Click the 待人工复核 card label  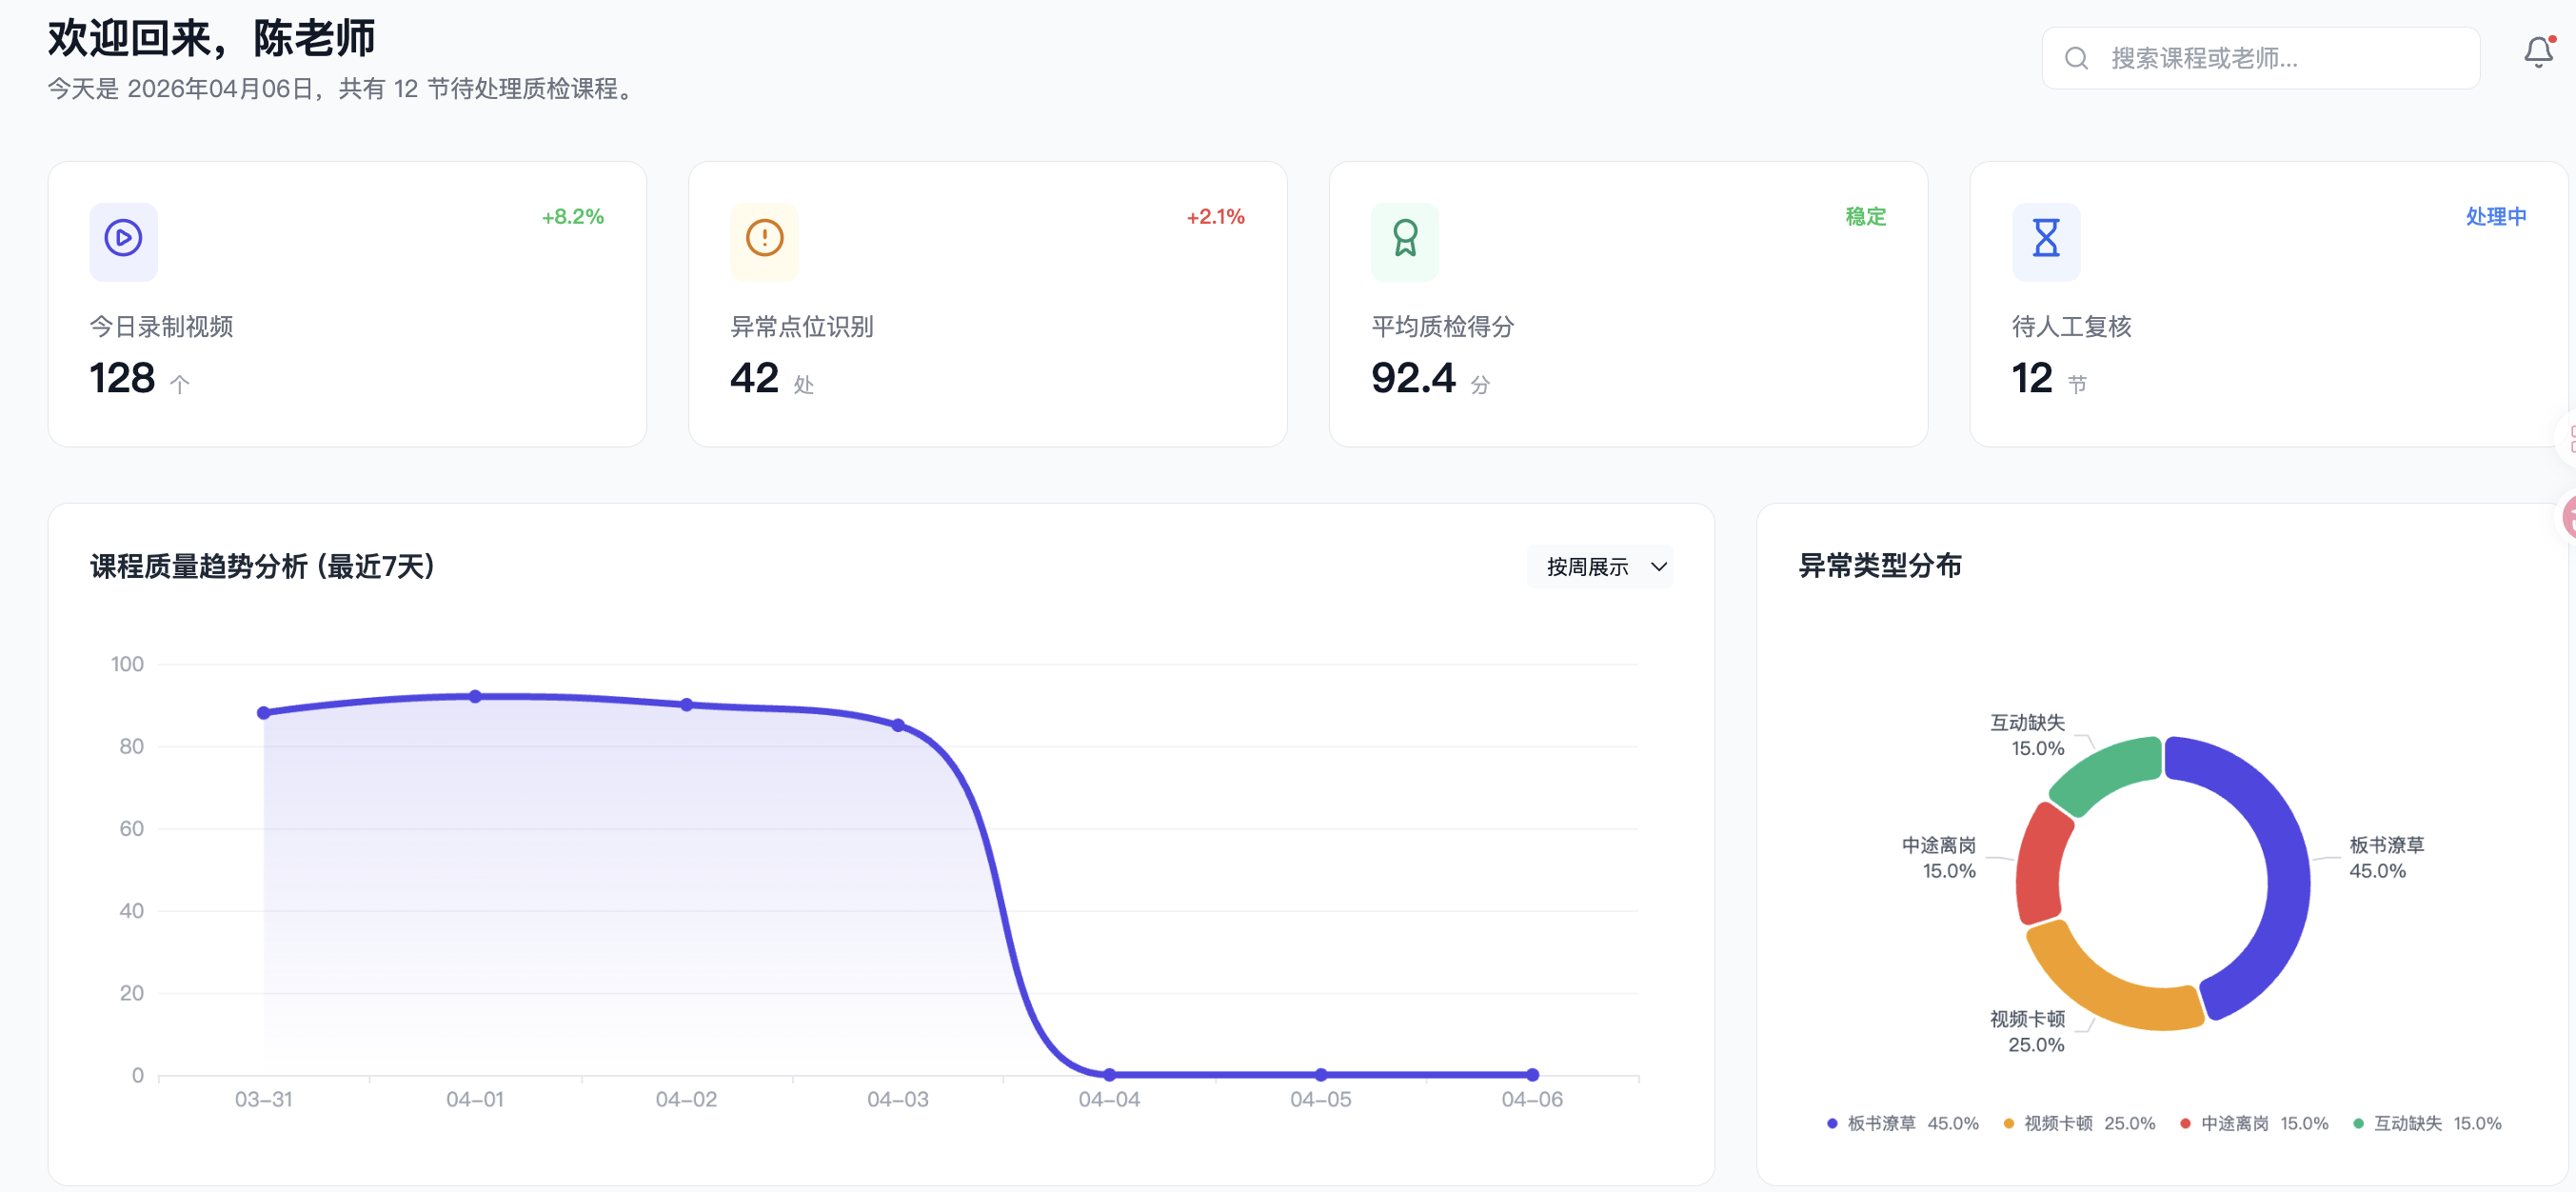pos(2072,327)
